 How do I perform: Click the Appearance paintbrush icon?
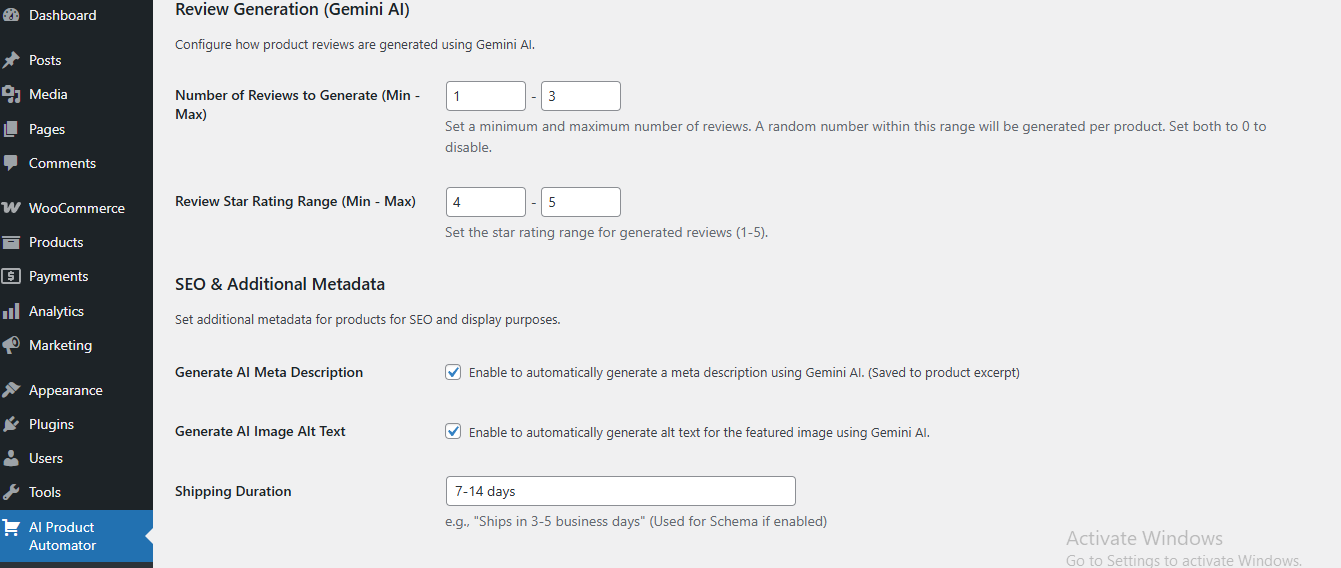tap(11, 390)
